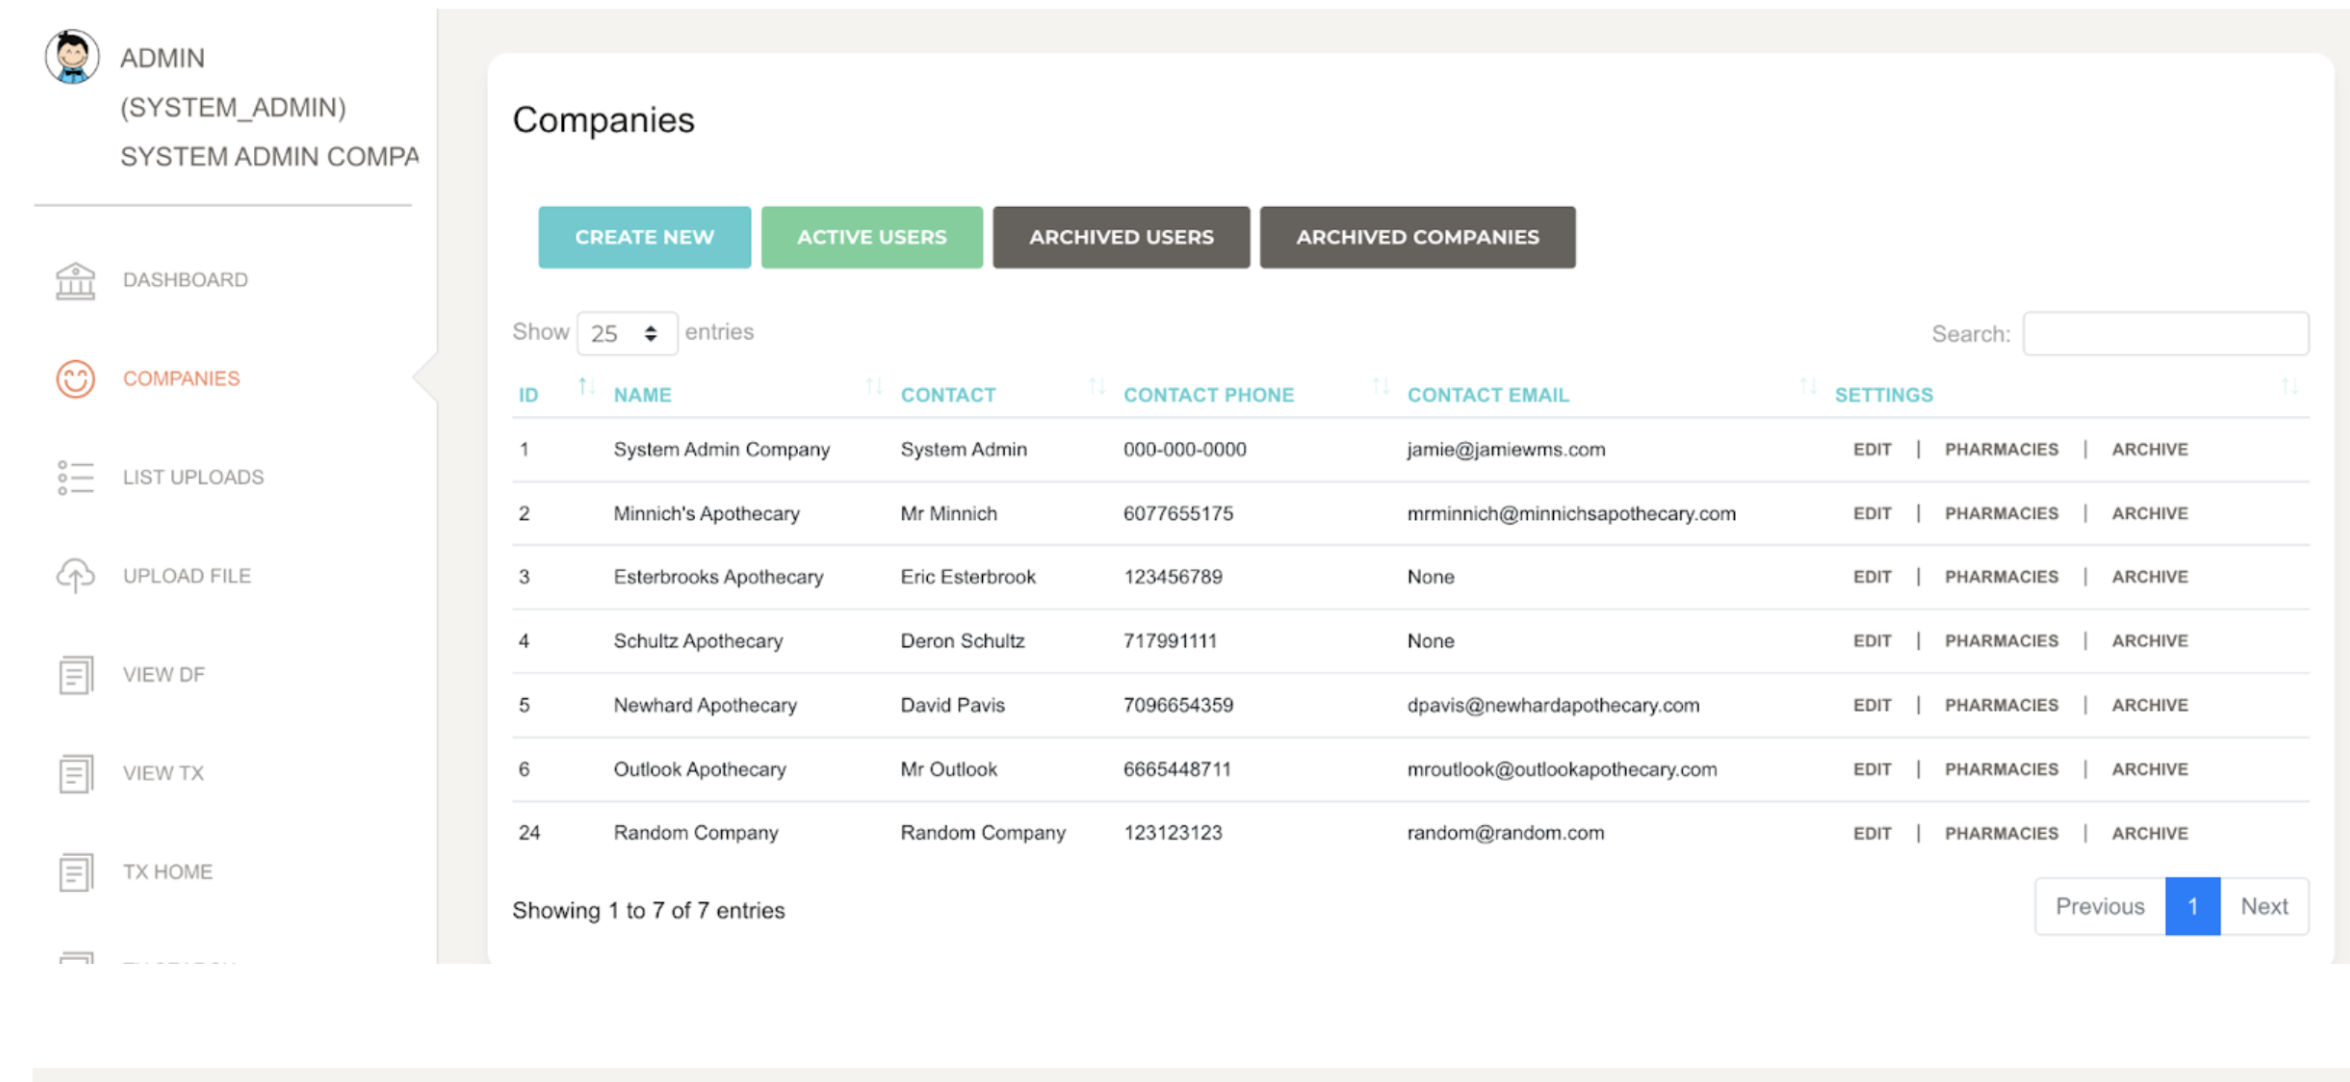The height and width of the screenshot is (1082, 2350).
Task: Switch to Archived Companies view
Action: click(x=1416, y=238)
